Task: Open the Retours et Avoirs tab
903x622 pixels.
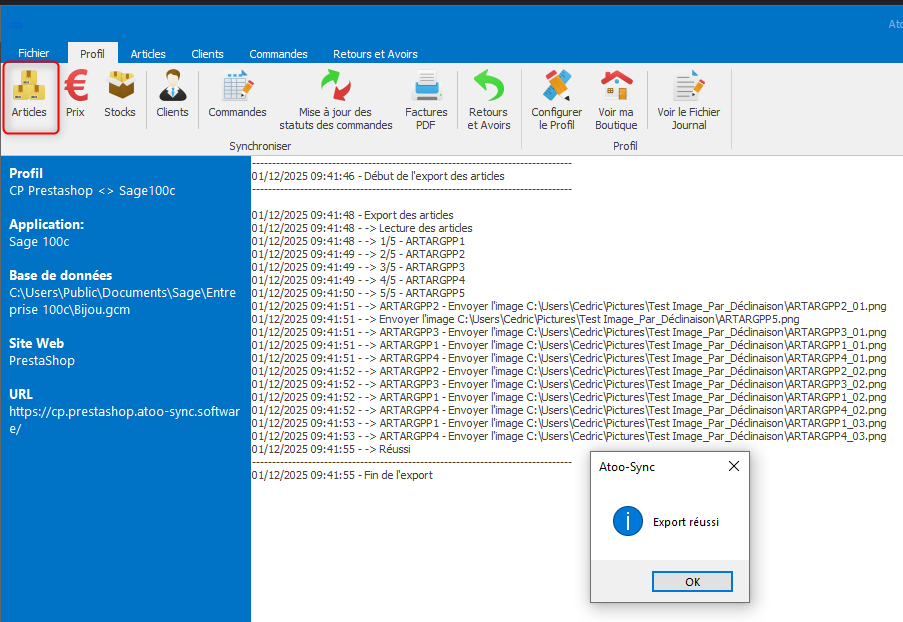Action: click(375, 54)
